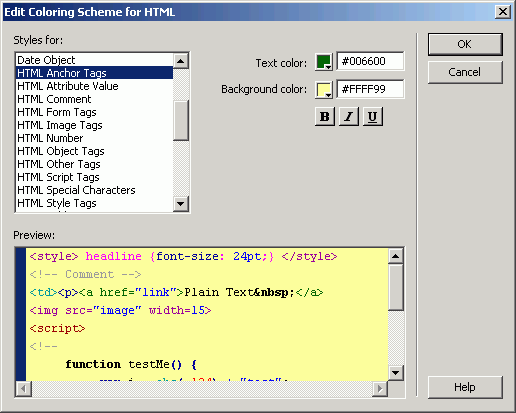Click the styles list scroll down arrow
The width and height of the screenshot is (516, 413).
[181, 203]
